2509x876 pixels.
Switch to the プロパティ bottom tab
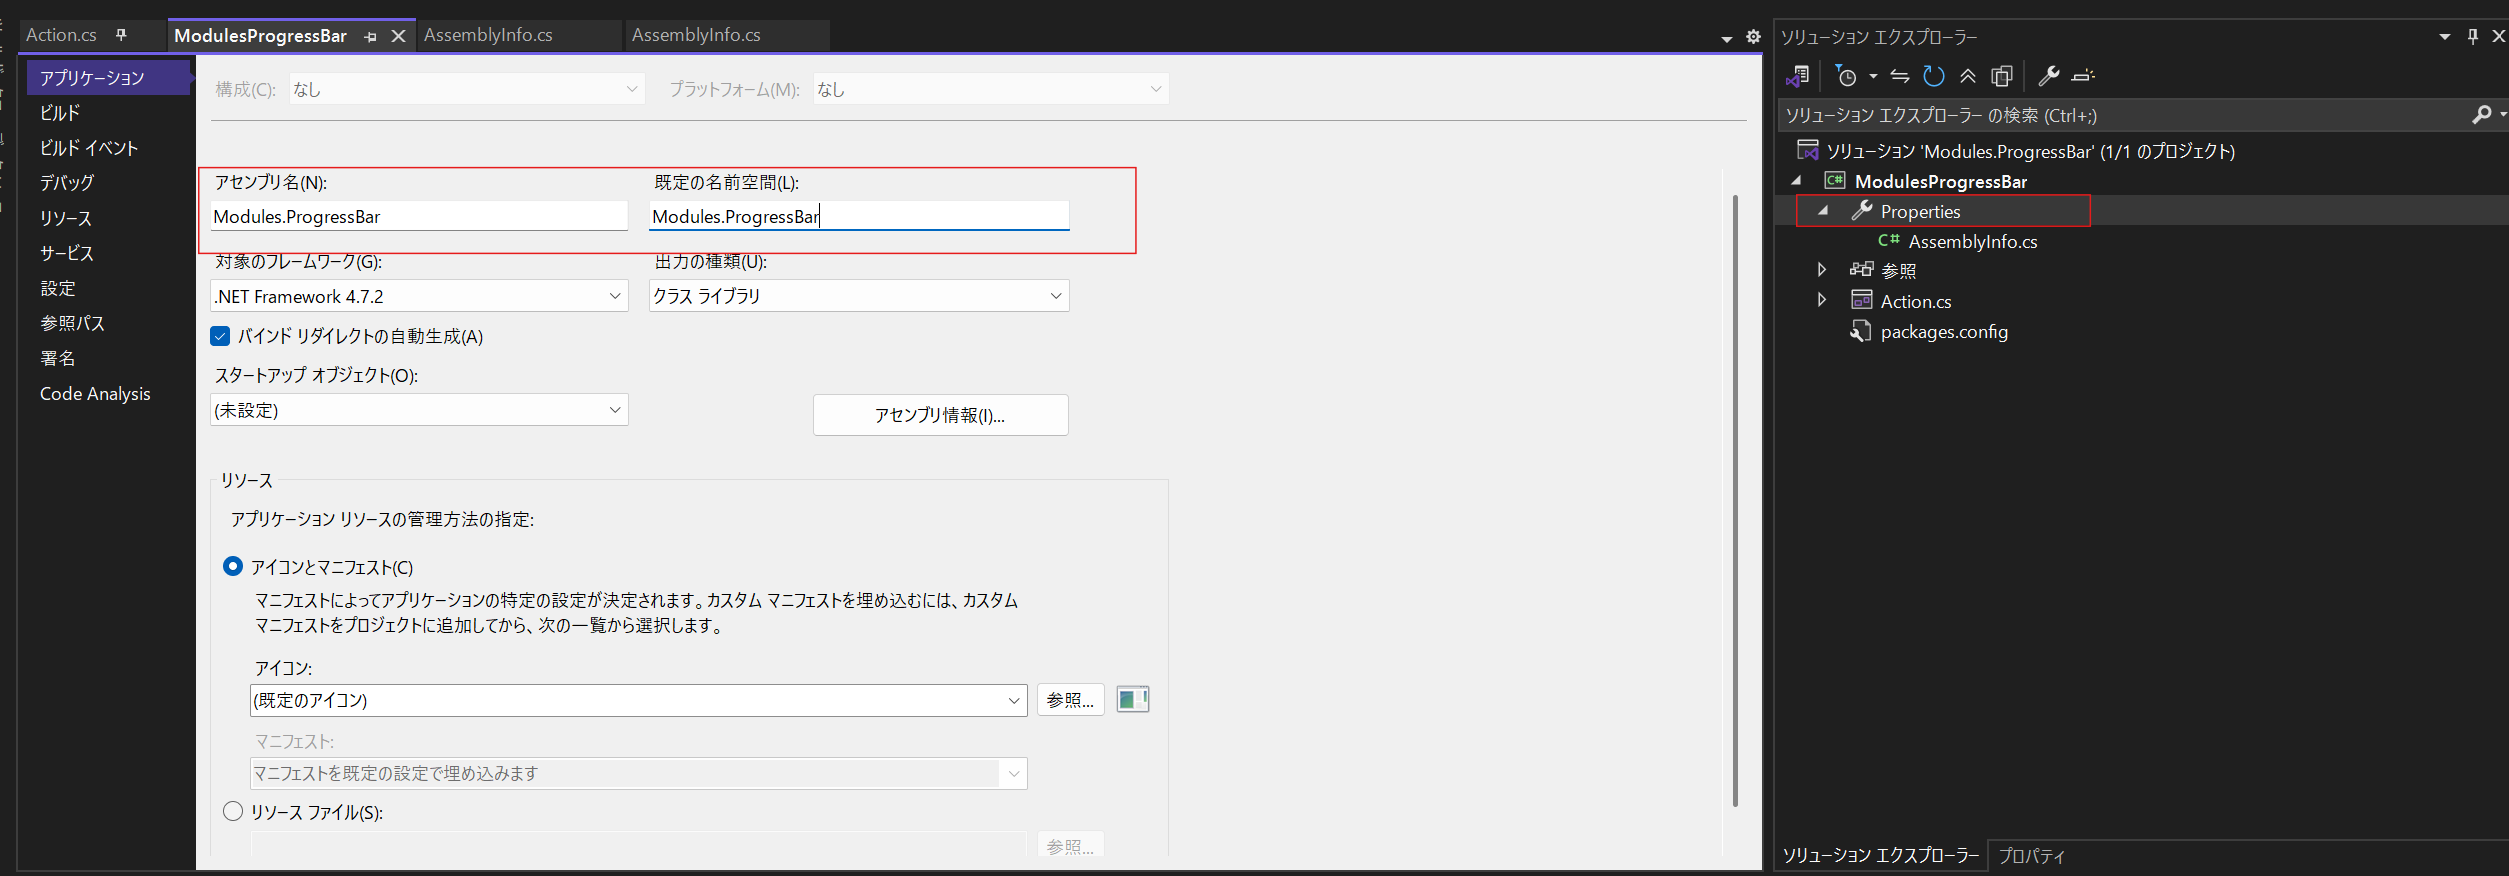(2031, 856)
